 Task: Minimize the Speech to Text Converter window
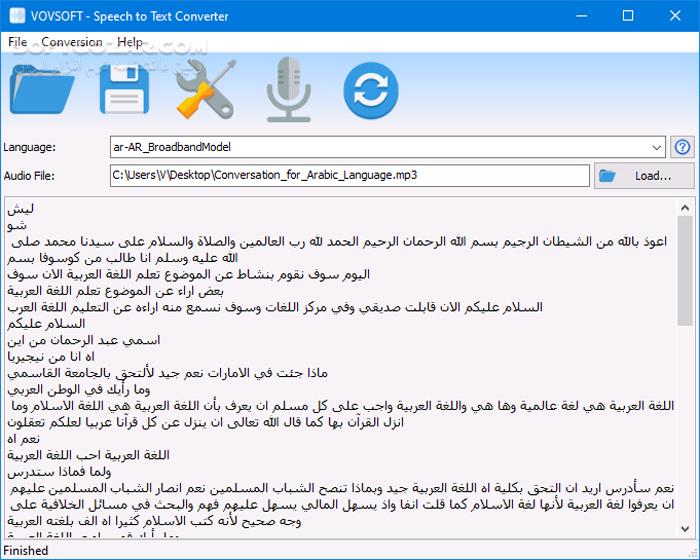581,16
